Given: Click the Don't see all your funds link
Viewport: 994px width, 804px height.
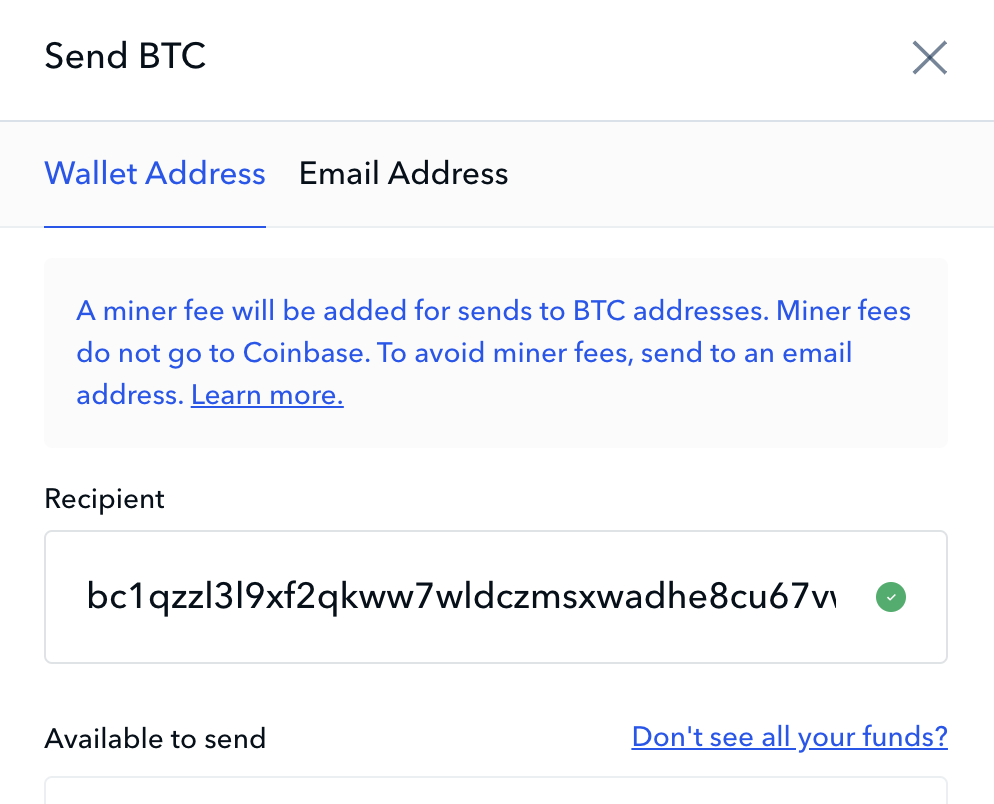Looking at the screenshot, I should [789, 737].
